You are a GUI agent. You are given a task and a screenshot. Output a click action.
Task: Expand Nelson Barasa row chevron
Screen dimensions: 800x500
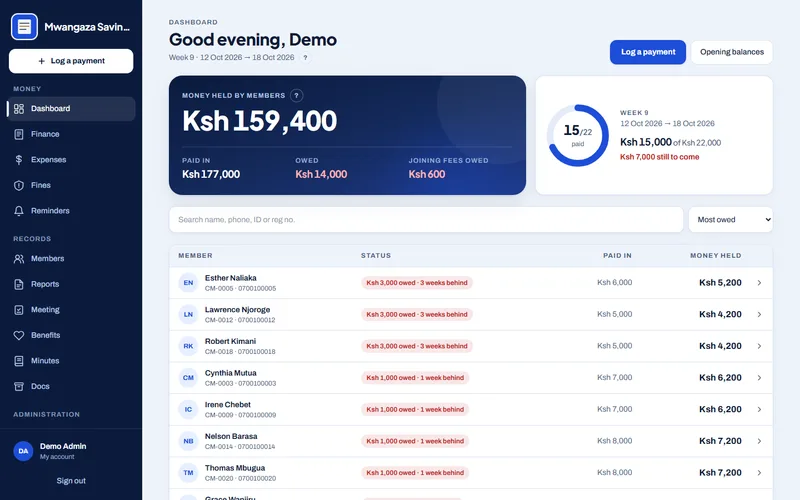tap(759, 441)
